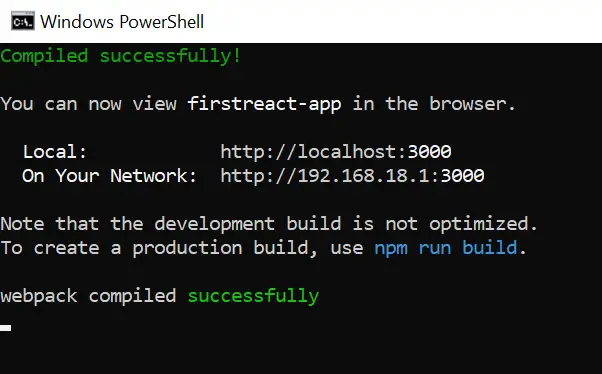Click the webpack compiled text

click(88, 296)
